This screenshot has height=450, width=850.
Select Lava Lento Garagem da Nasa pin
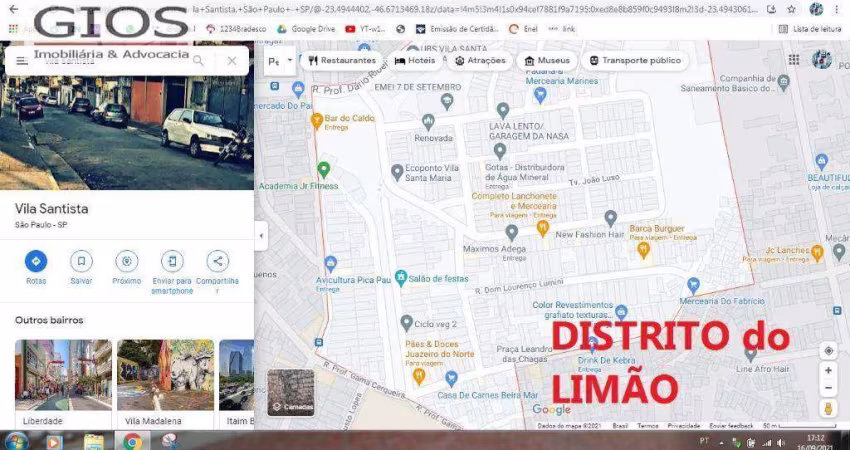coord(503,110)
